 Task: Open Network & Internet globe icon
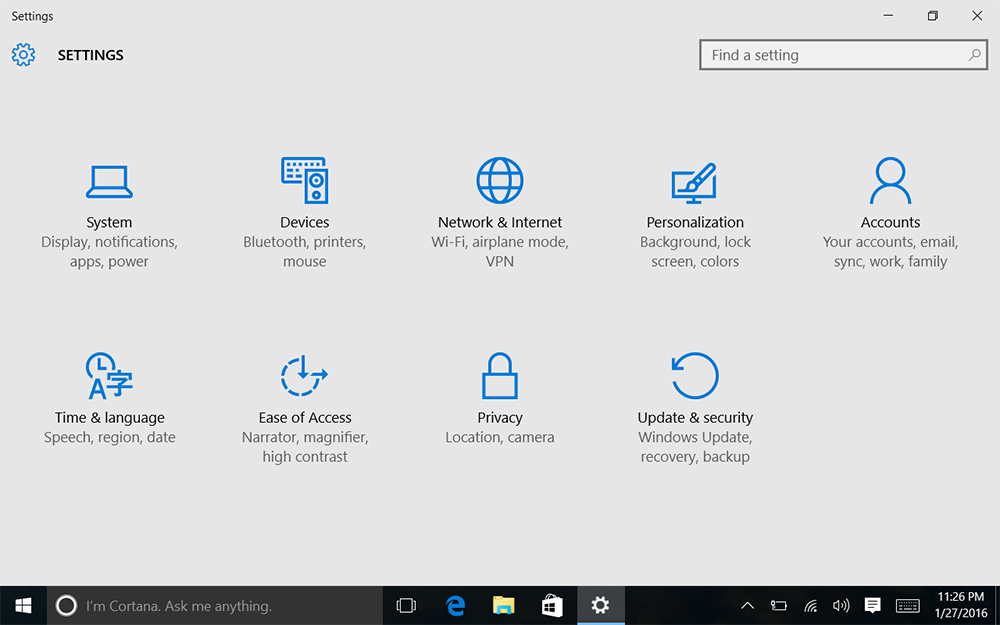[500, 181]
